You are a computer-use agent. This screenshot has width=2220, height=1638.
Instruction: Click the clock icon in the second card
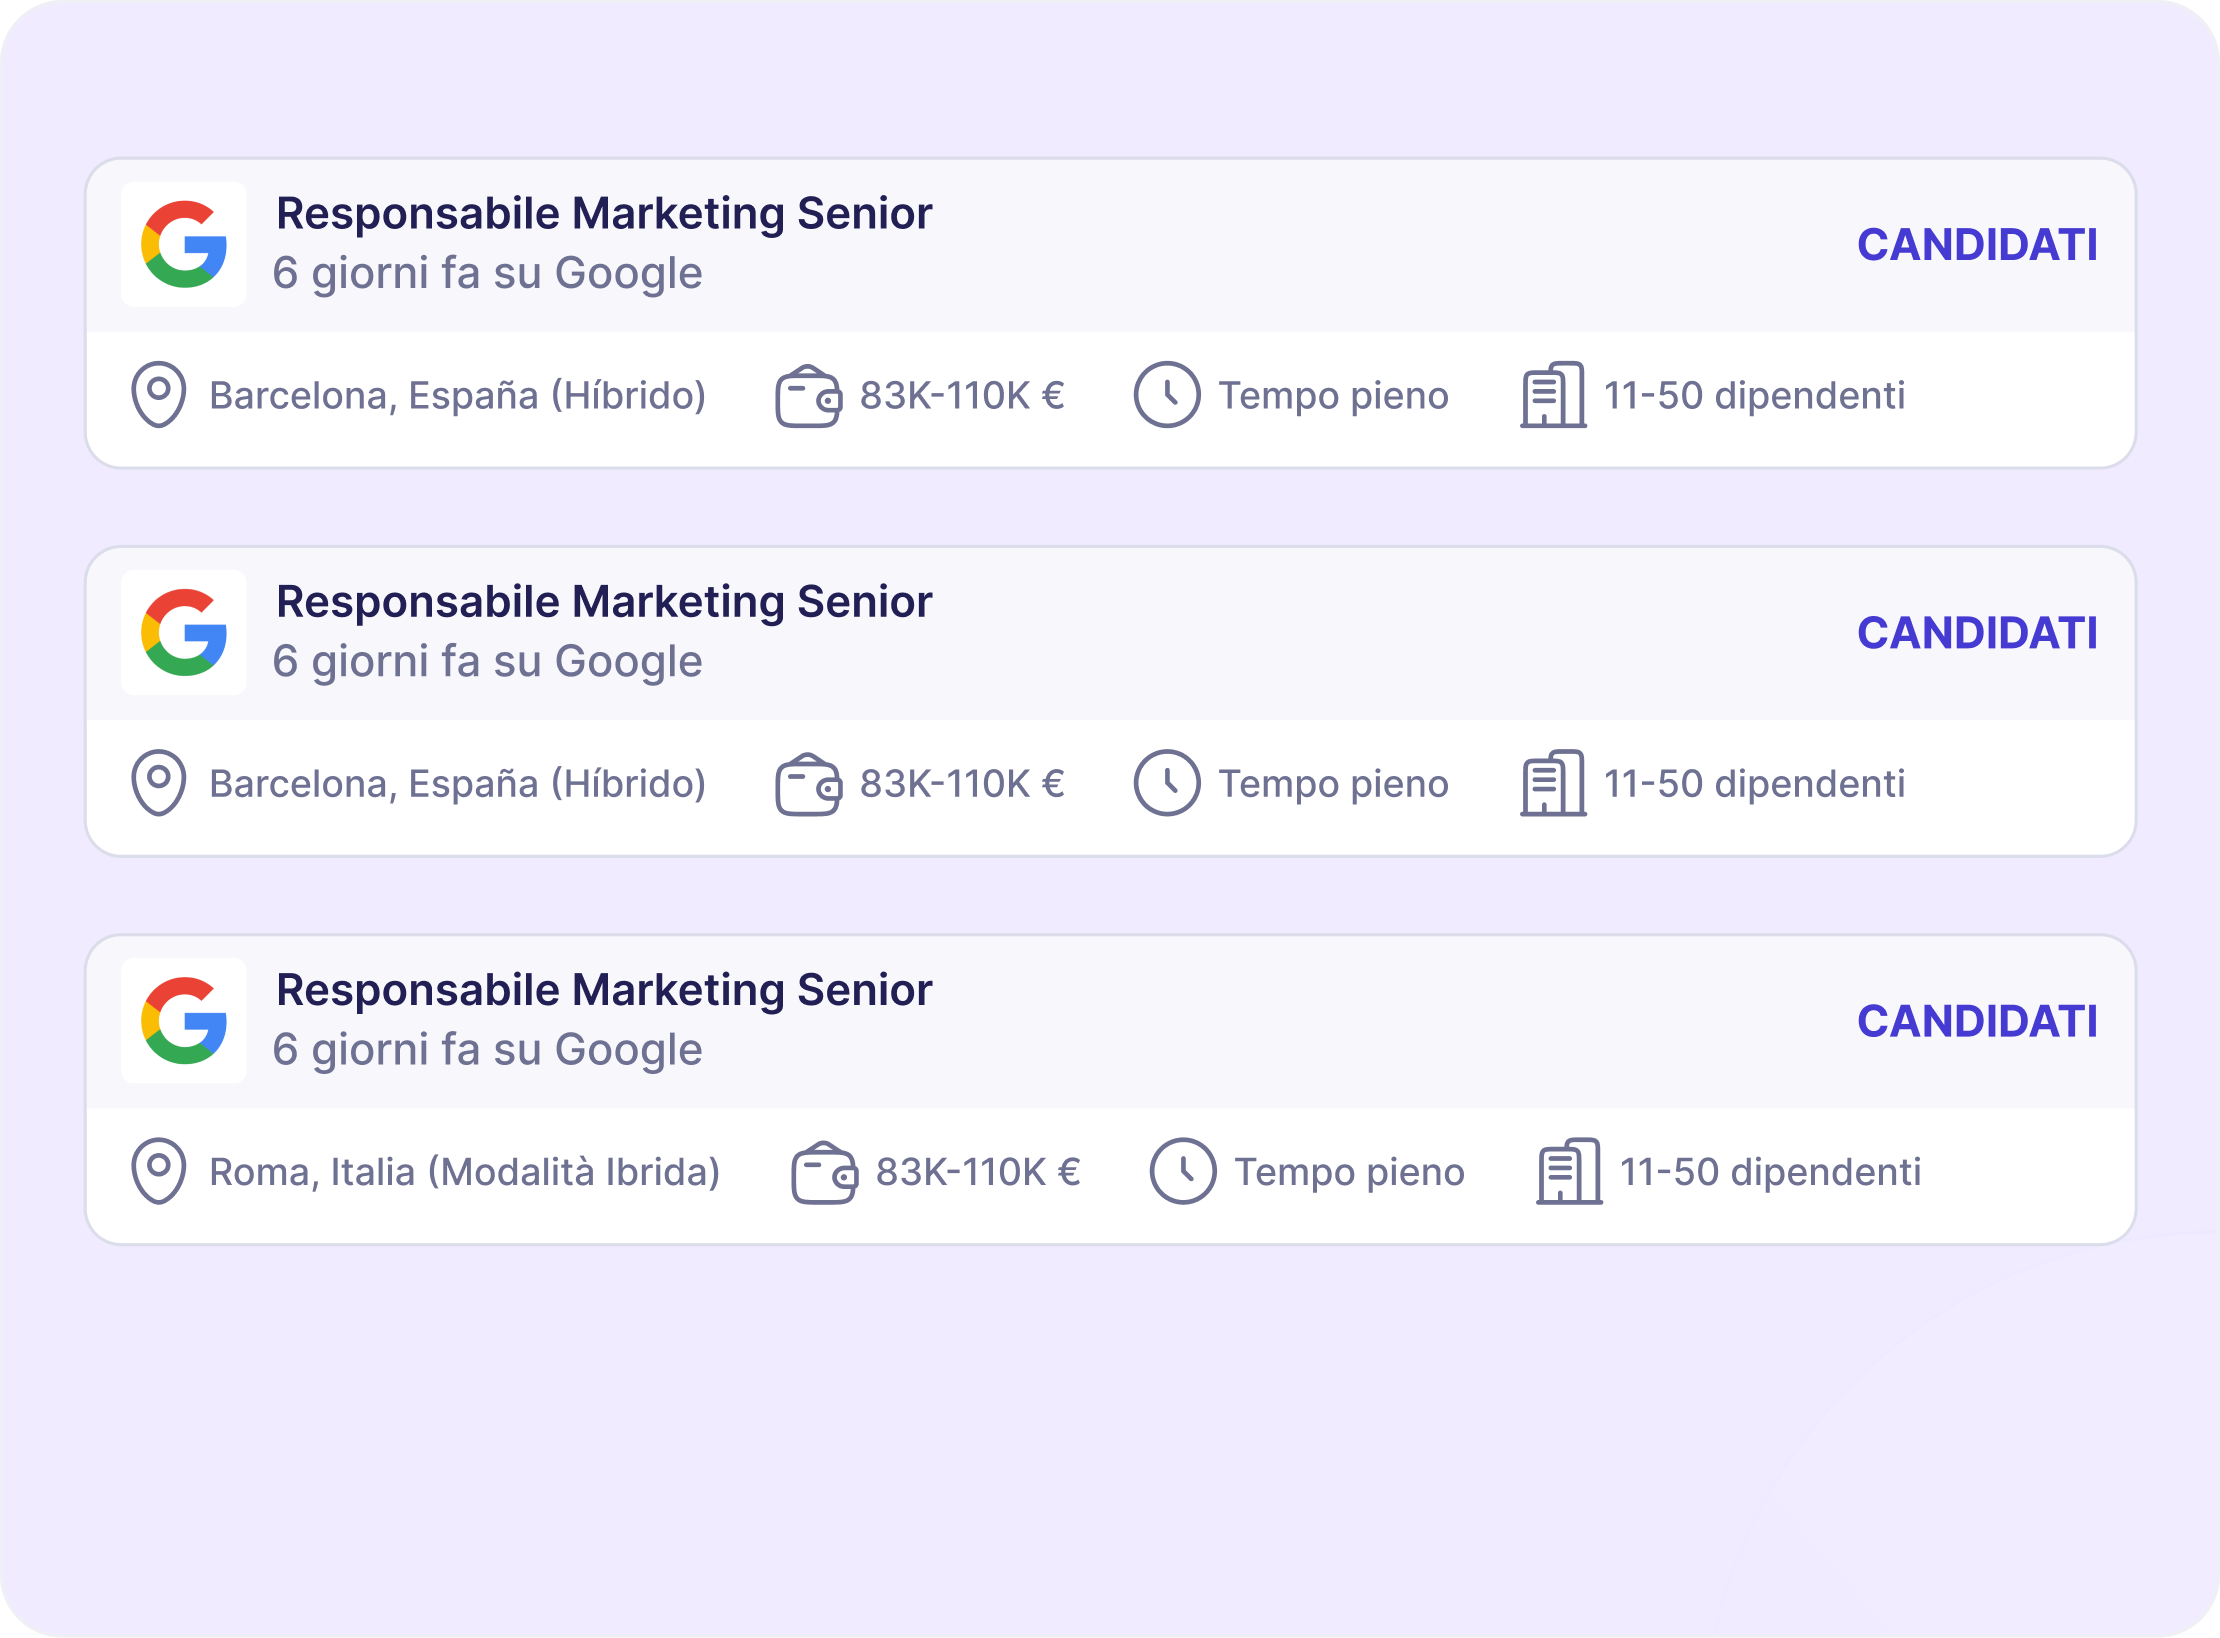(x=1166, y=783)
